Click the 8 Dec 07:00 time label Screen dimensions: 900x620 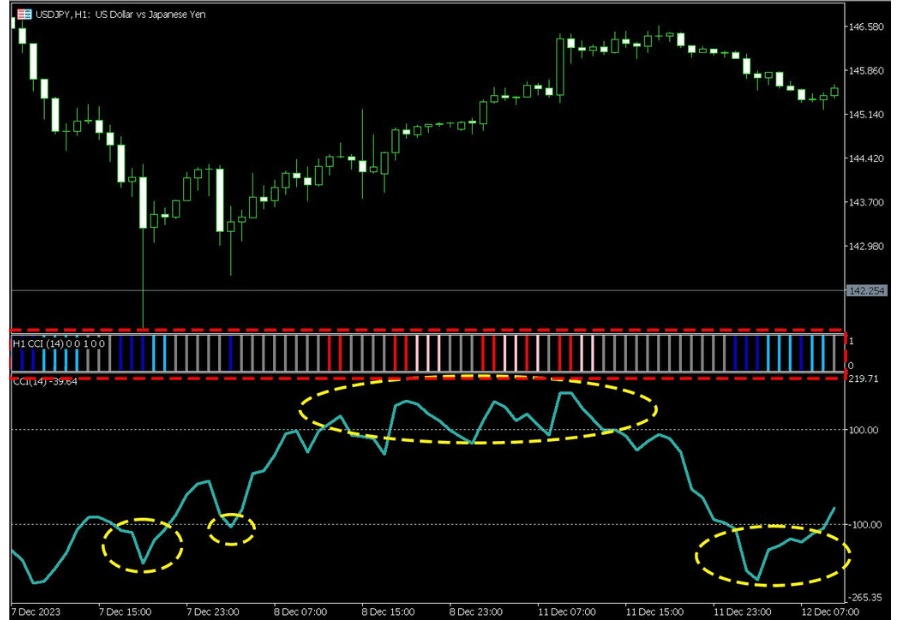click(x=301, y=610)
